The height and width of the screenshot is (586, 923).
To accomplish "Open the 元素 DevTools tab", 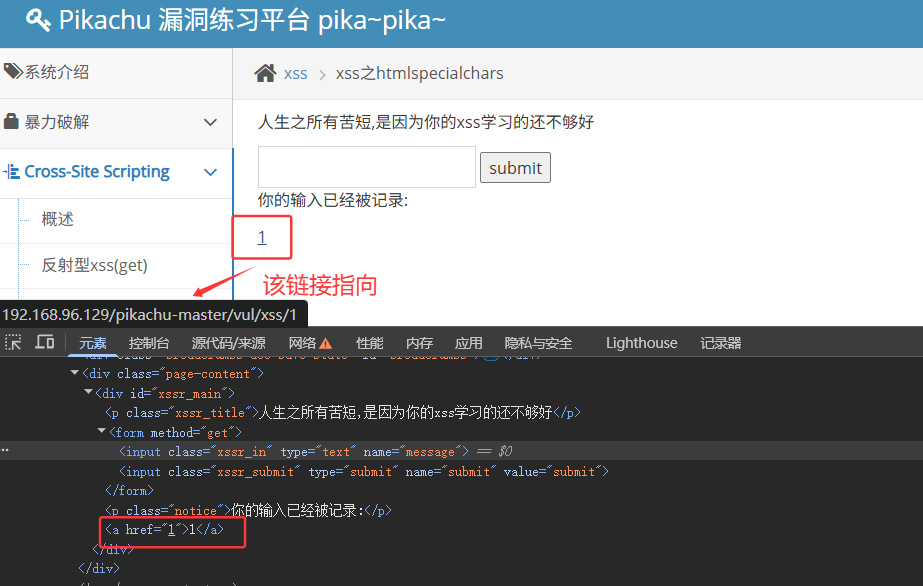I will tap(92, 343).
